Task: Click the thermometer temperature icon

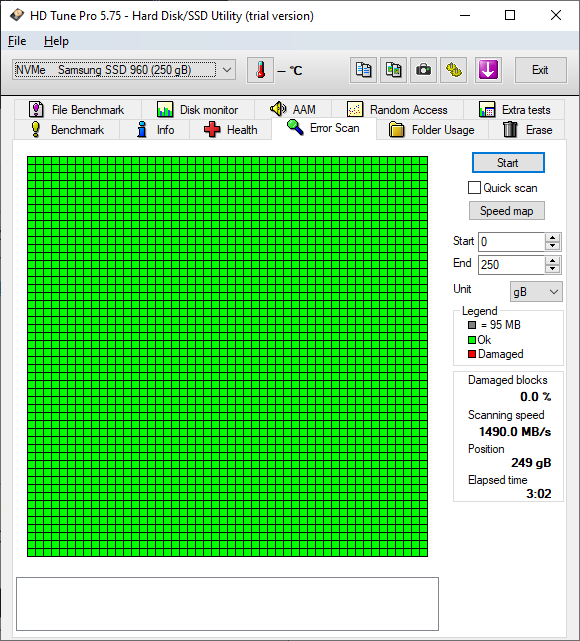Action: coord(260,70)
